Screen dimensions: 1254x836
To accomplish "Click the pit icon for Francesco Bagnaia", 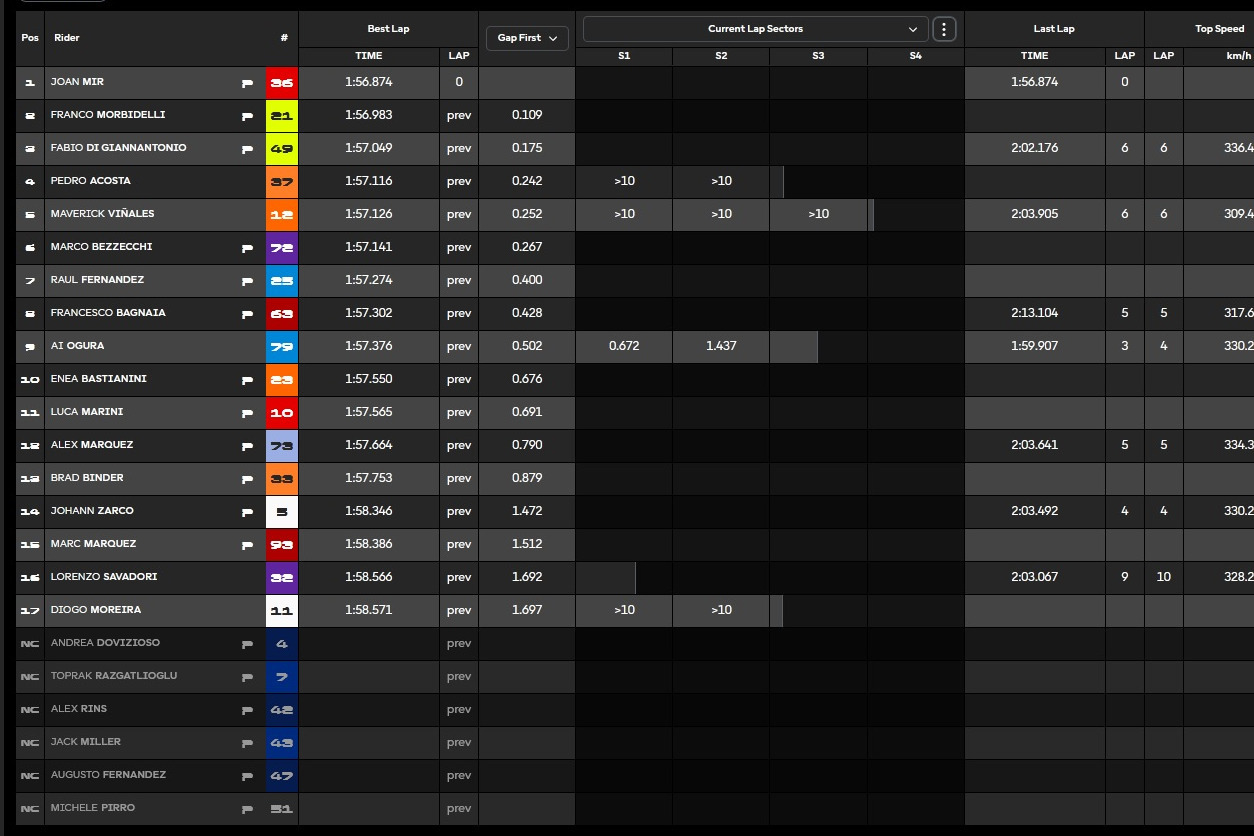I will click(x=247, y=314).
